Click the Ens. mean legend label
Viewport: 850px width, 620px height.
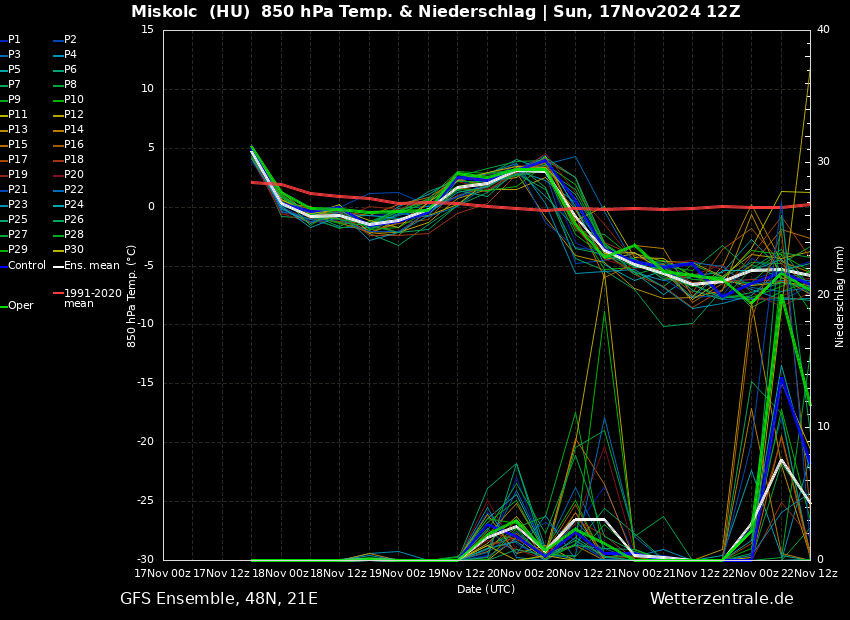pyautogui.click(x=91, y=266)
